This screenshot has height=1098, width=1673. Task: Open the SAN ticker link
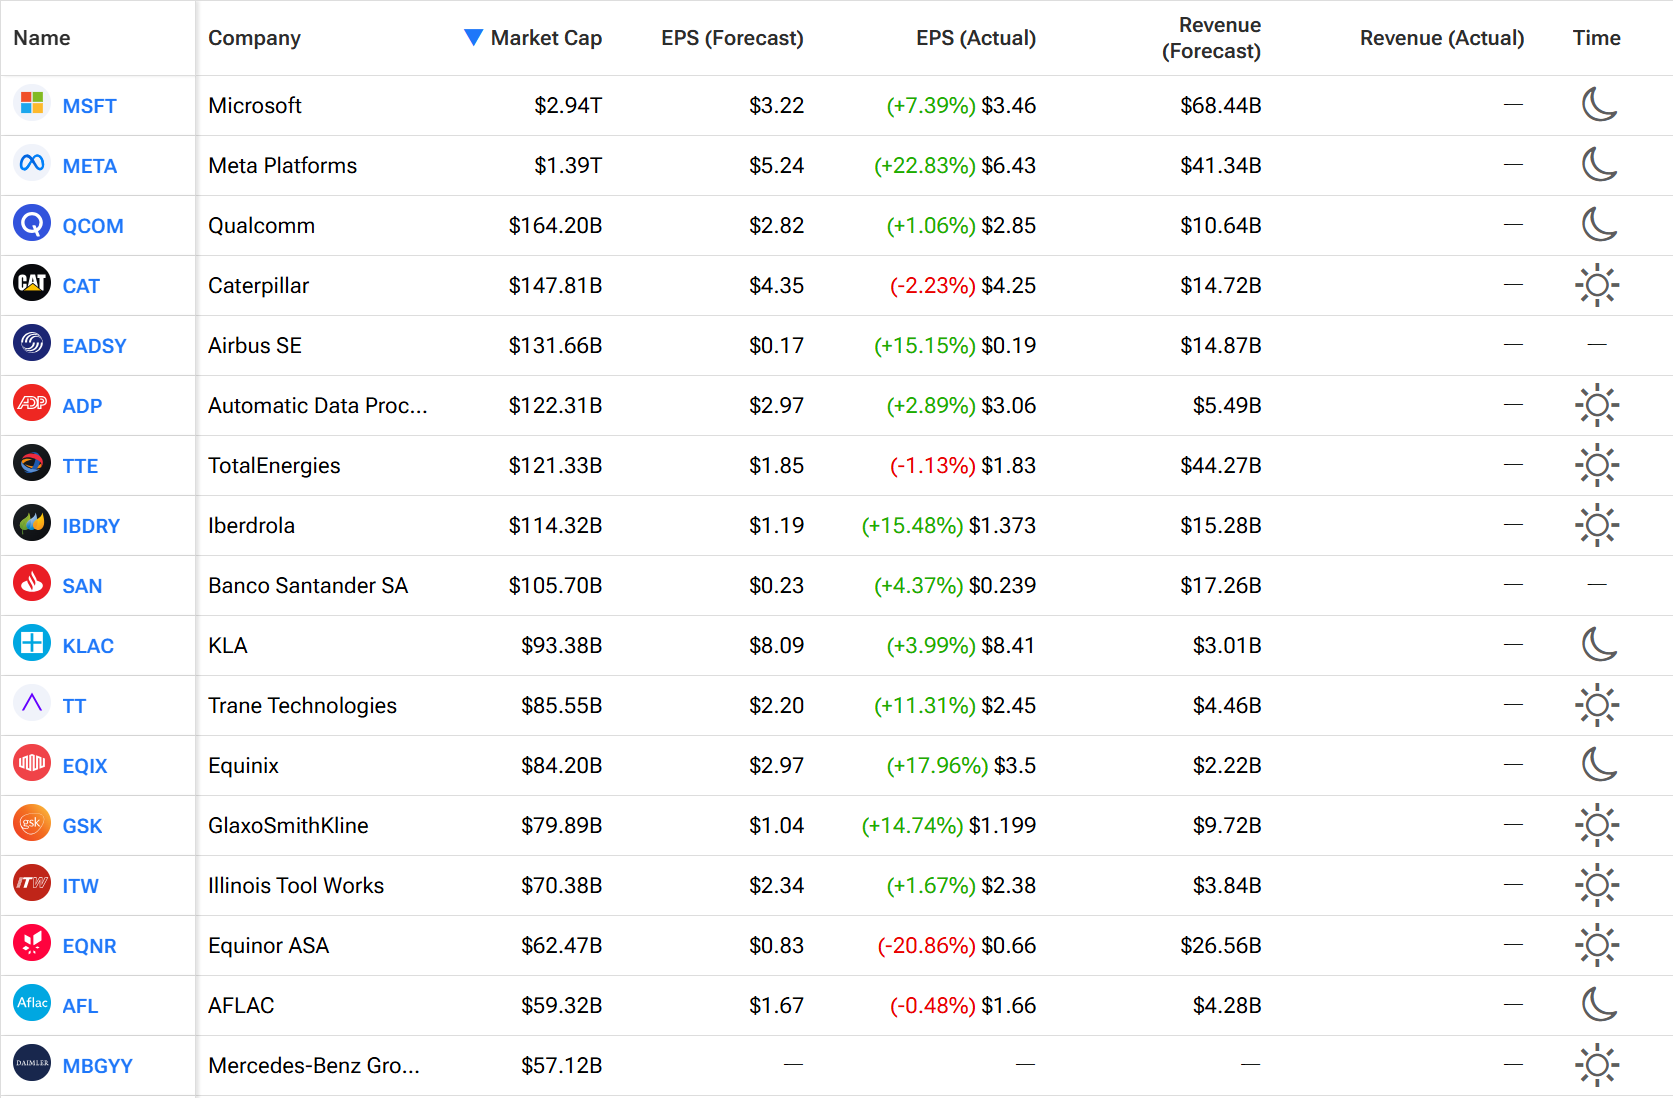coord(82,586)
